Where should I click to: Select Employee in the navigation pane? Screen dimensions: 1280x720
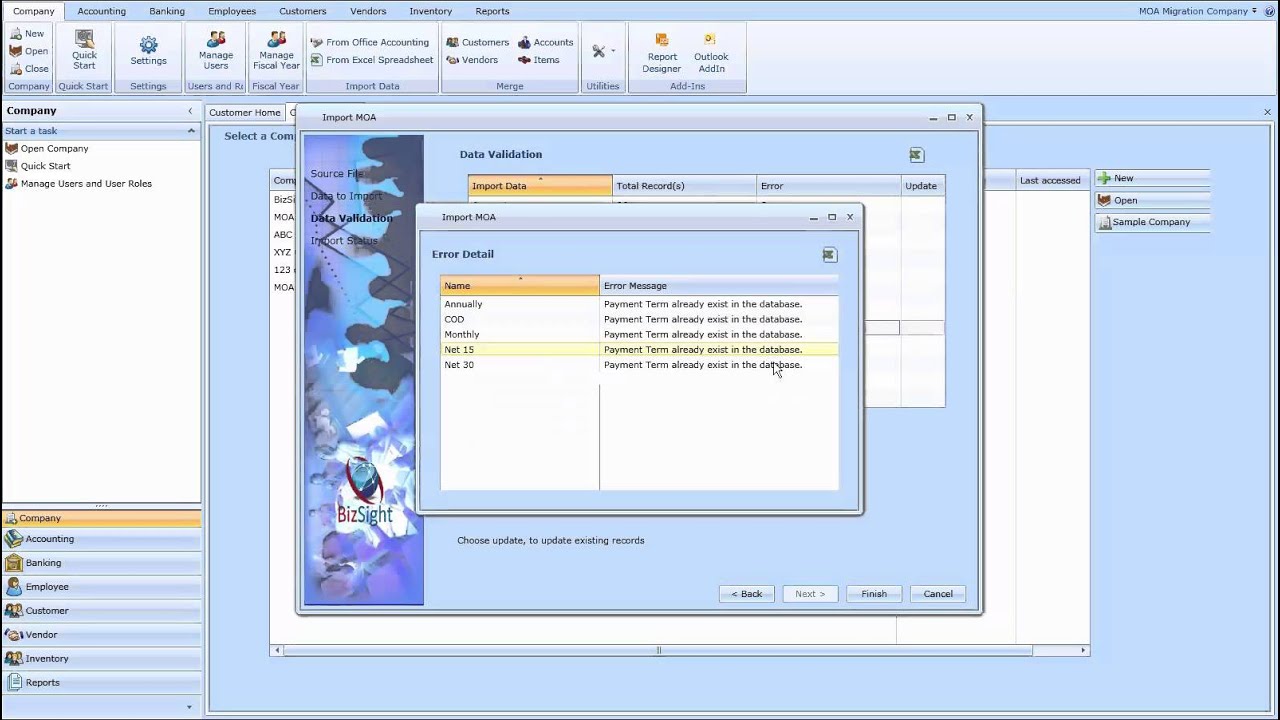click(x=101, y=587)
